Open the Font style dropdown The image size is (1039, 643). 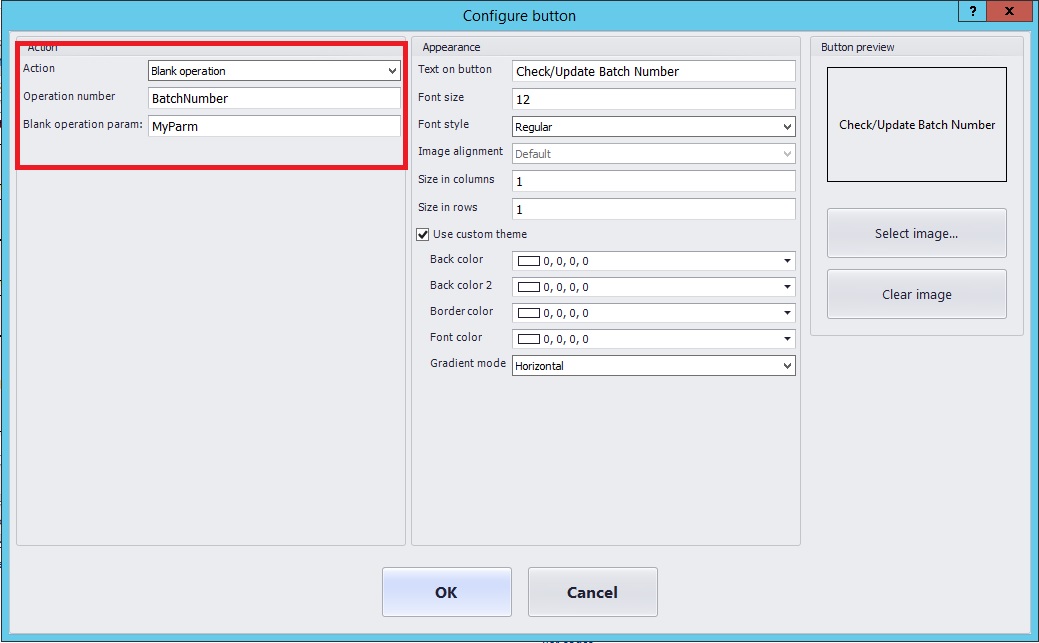pyautogui.click(x=788, y=127)
